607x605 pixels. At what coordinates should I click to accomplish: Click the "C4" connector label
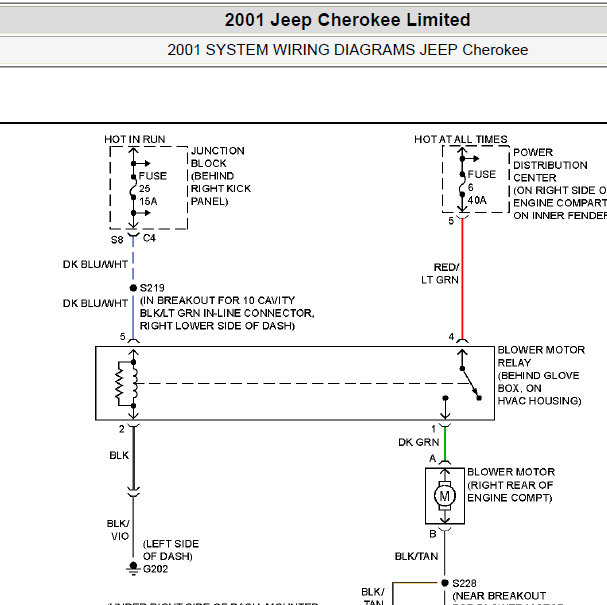149,238
